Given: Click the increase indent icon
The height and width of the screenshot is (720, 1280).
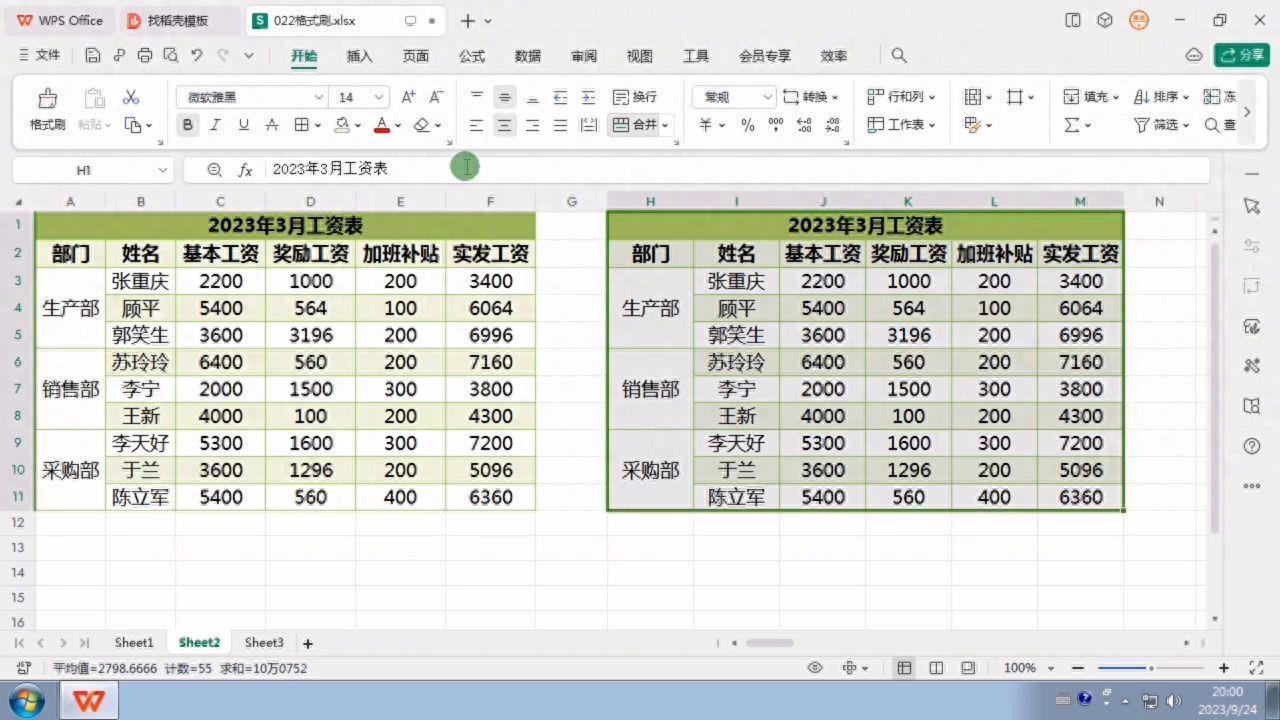Looking at the screenshot, I should (x=588, y=97).
